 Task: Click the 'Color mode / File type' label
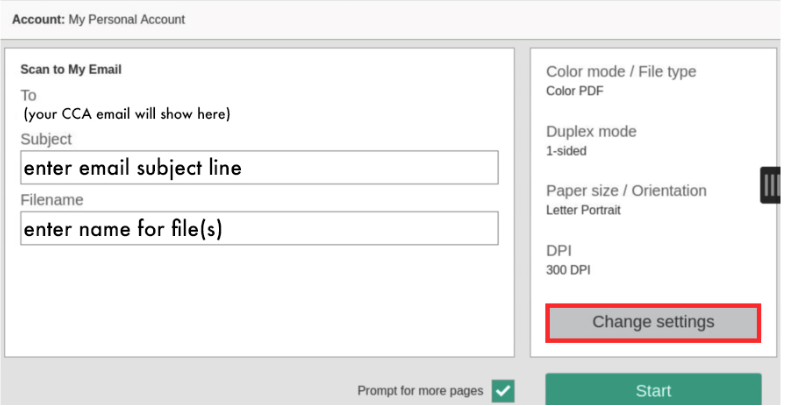coord(621,72)
